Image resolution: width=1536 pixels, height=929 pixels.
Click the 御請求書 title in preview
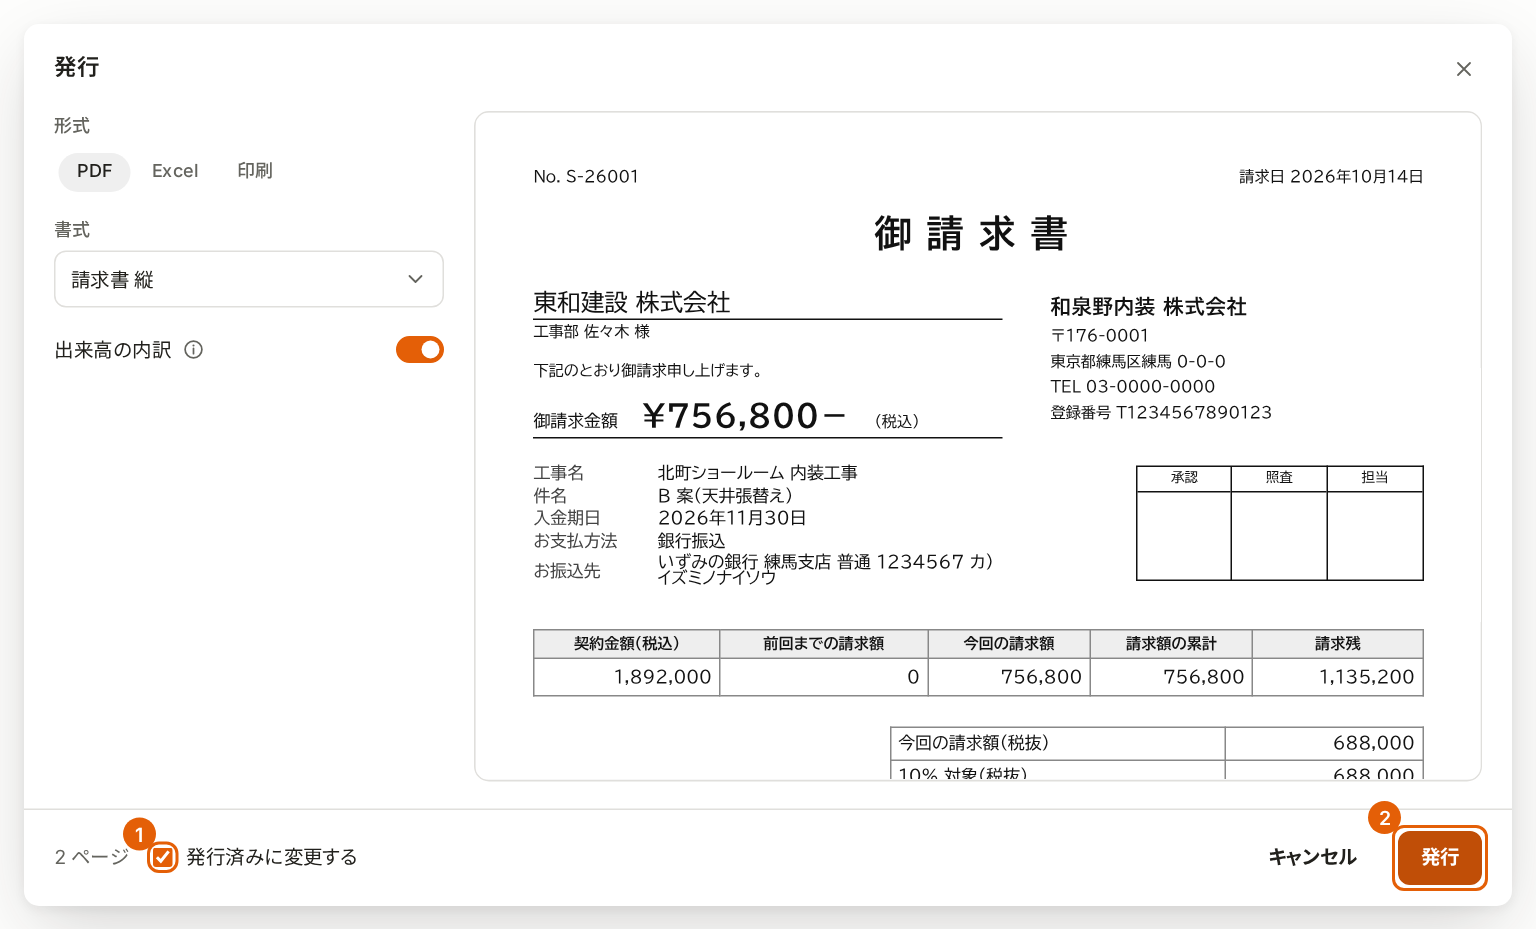click(x=971, y=234)
